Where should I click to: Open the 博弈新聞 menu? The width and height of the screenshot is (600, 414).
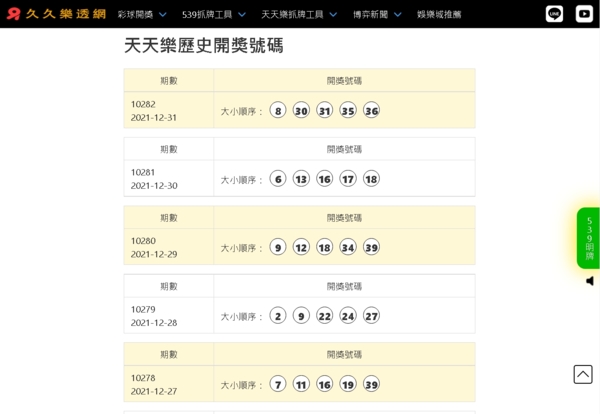(x=376, y=15)
